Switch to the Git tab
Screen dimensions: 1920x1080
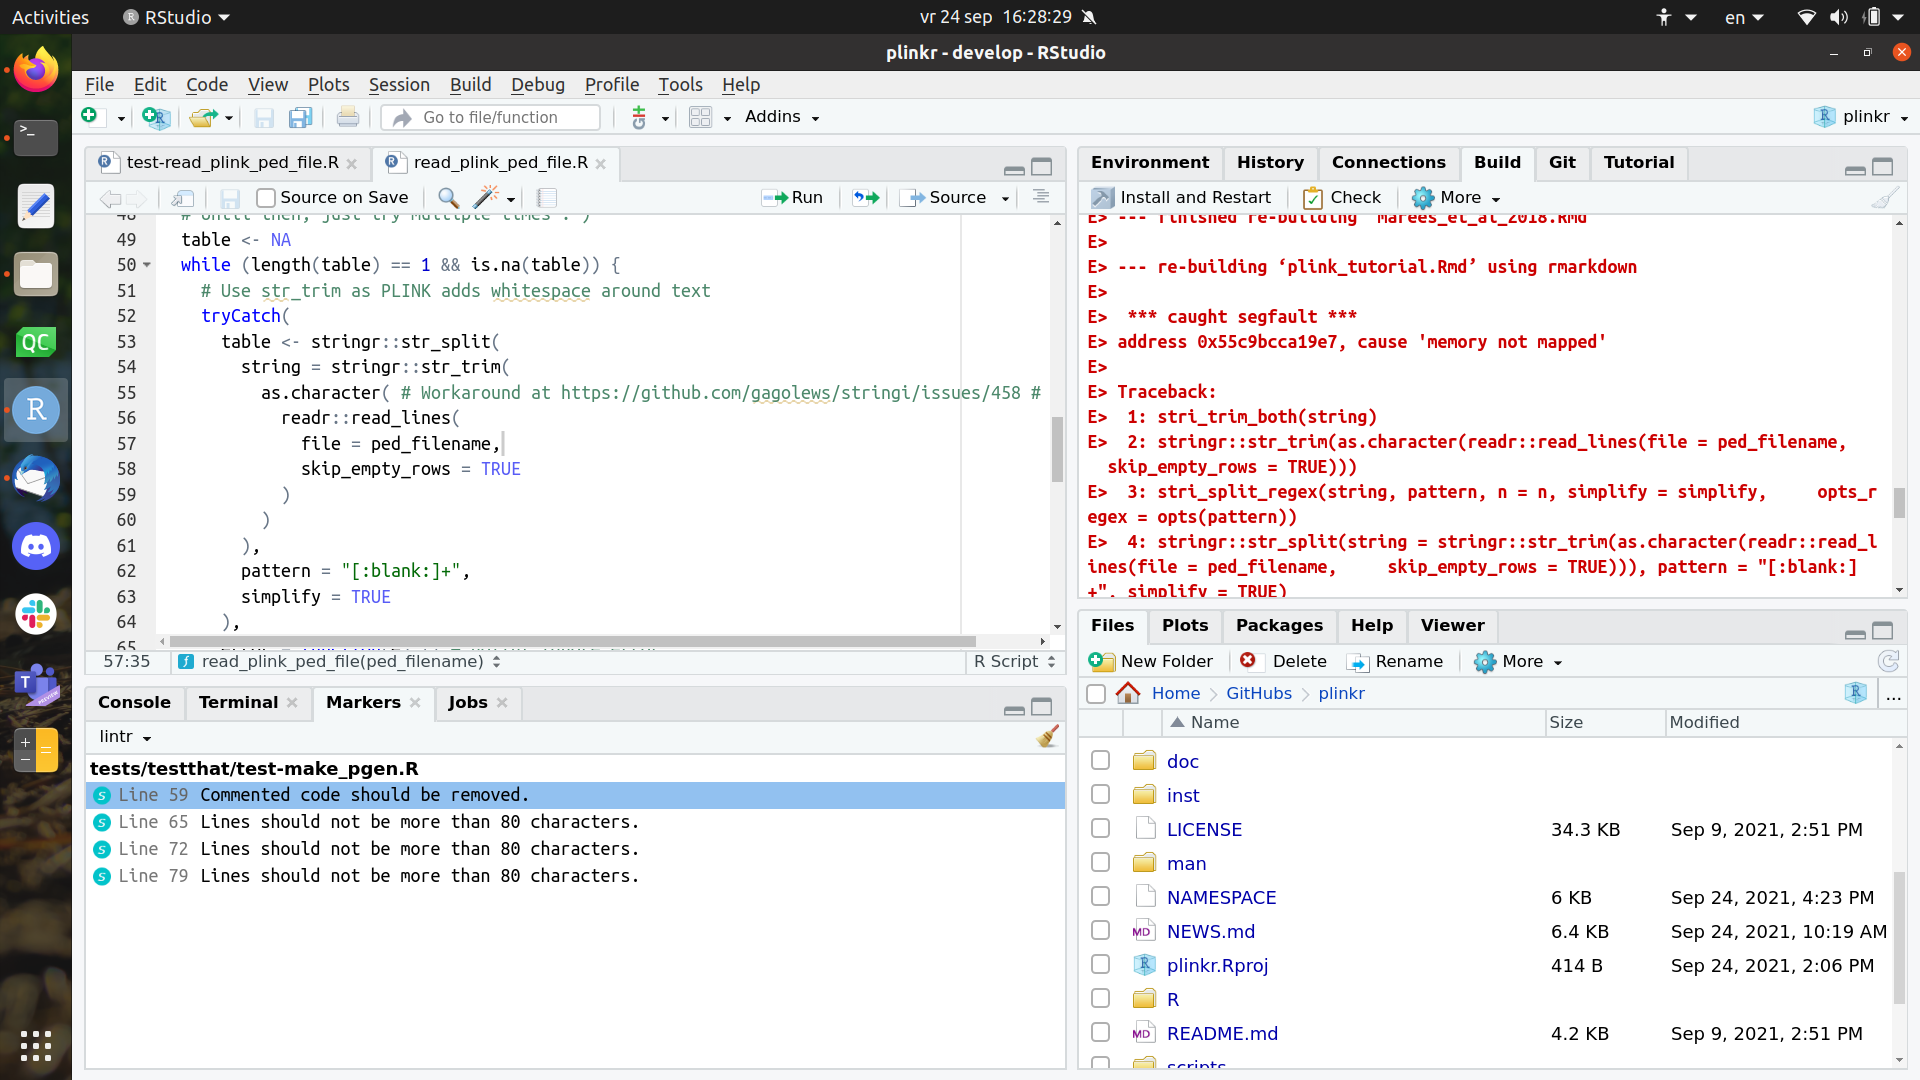tap(1562, 162)
